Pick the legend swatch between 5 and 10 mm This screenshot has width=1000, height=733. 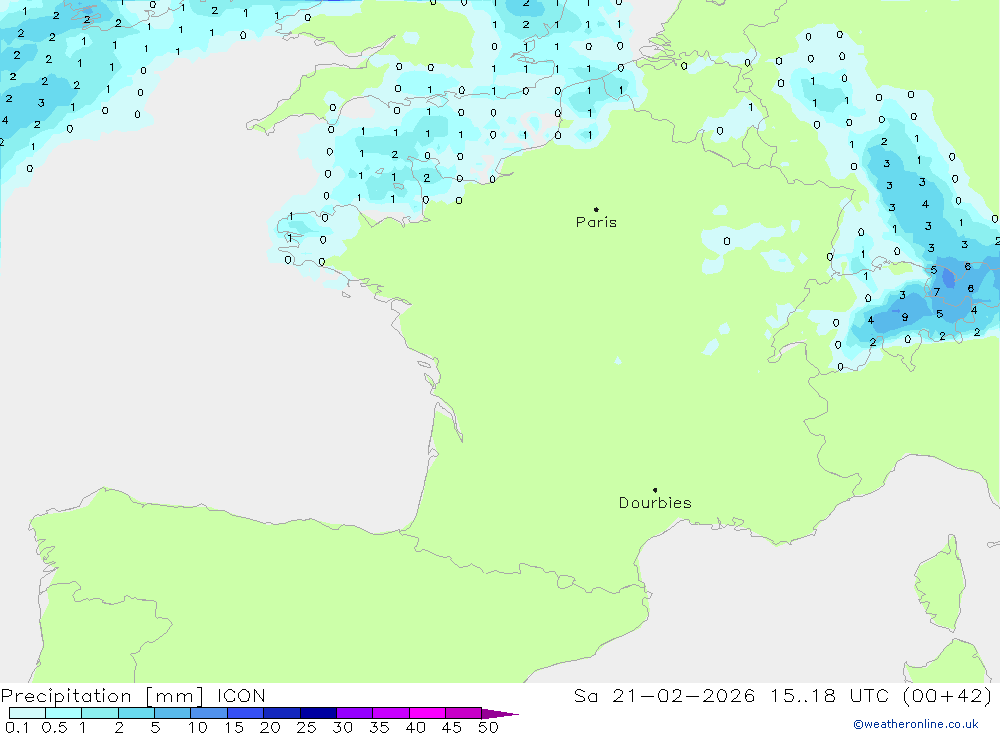173,713
